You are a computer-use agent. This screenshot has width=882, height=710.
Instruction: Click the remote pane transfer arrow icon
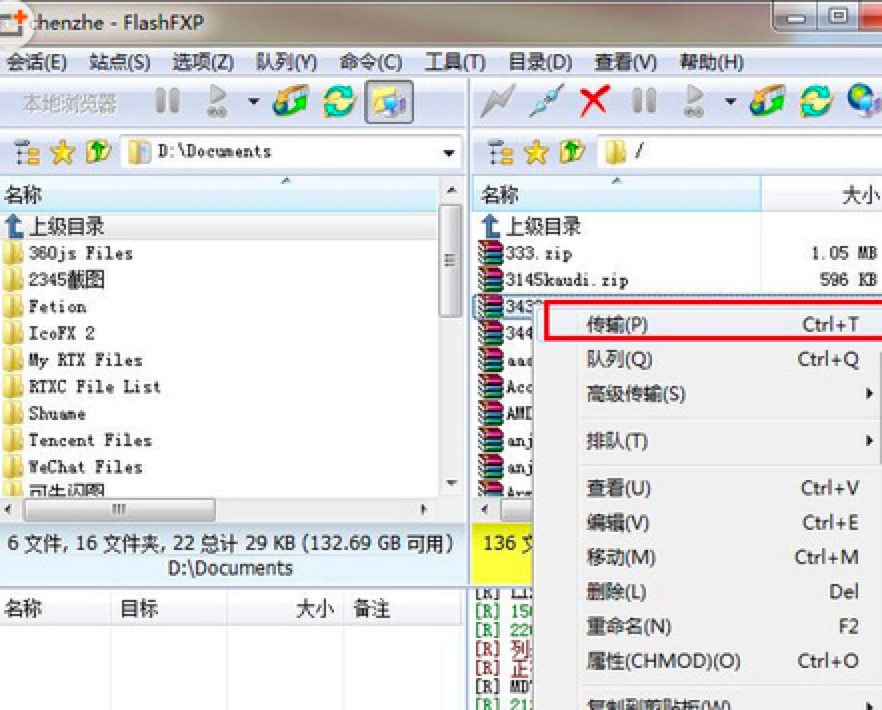pyautogui.click(x=768, y=101)
